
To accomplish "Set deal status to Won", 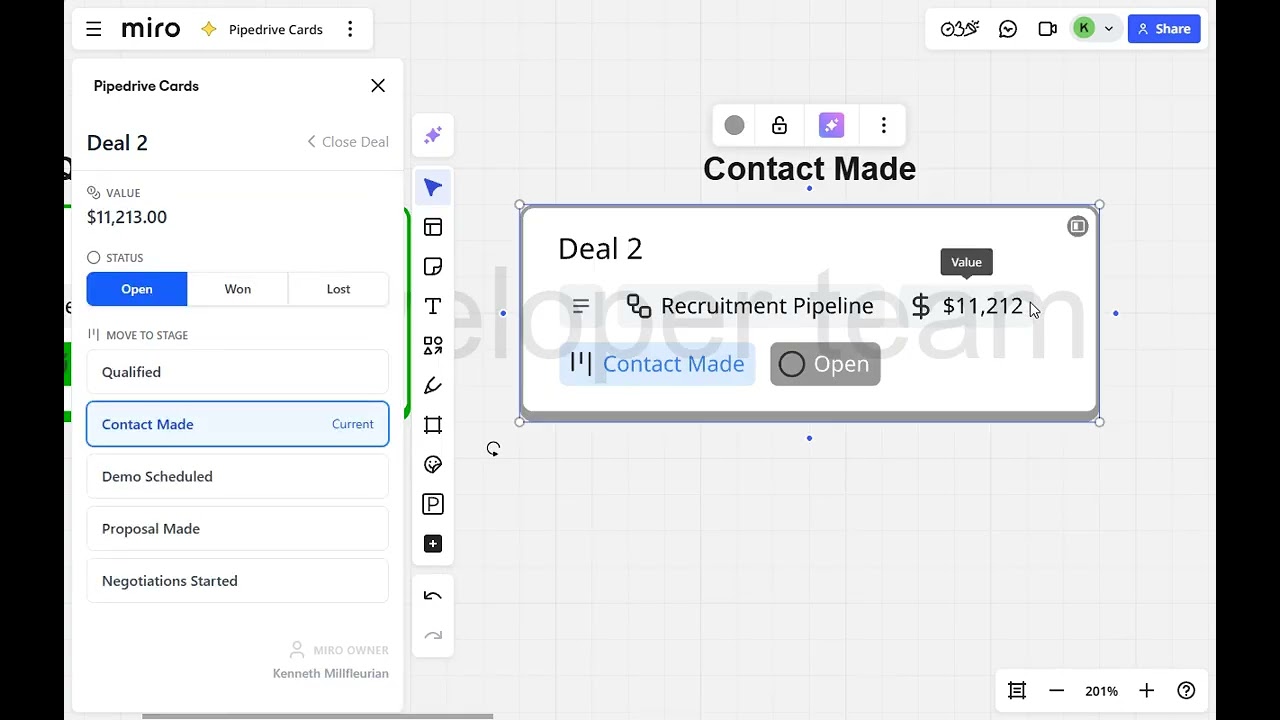I will (x=238, y=289).
